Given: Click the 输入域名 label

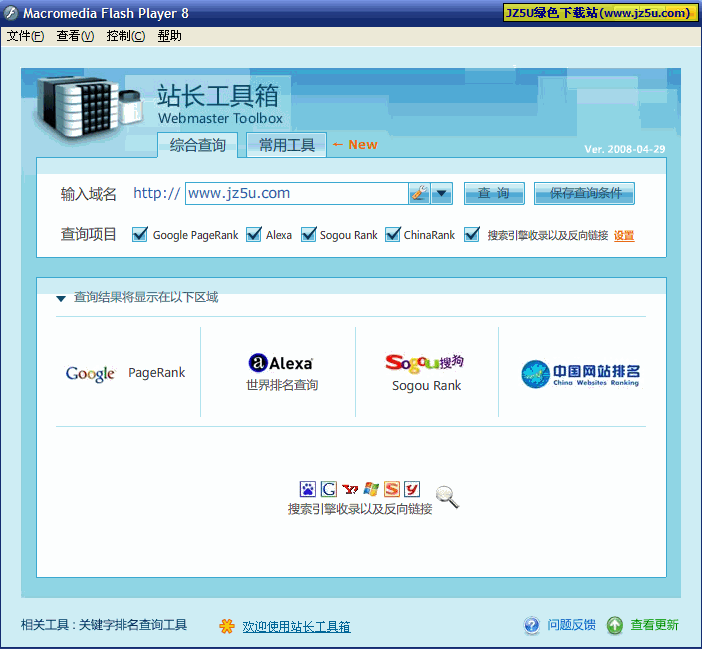Looking at the screenshot, I should pos(88,194).
